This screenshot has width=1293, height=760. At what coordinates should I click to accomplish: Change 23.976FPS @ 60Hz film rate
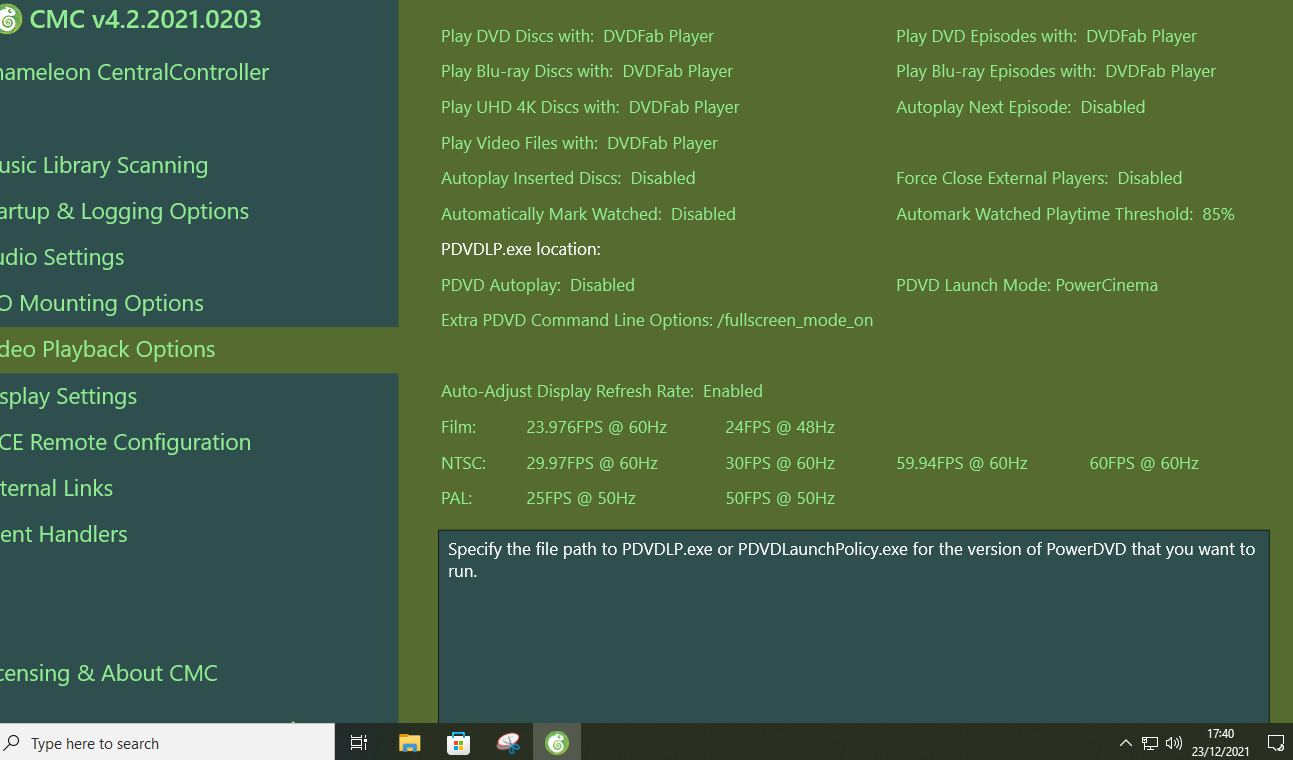[x=596, y=427]
